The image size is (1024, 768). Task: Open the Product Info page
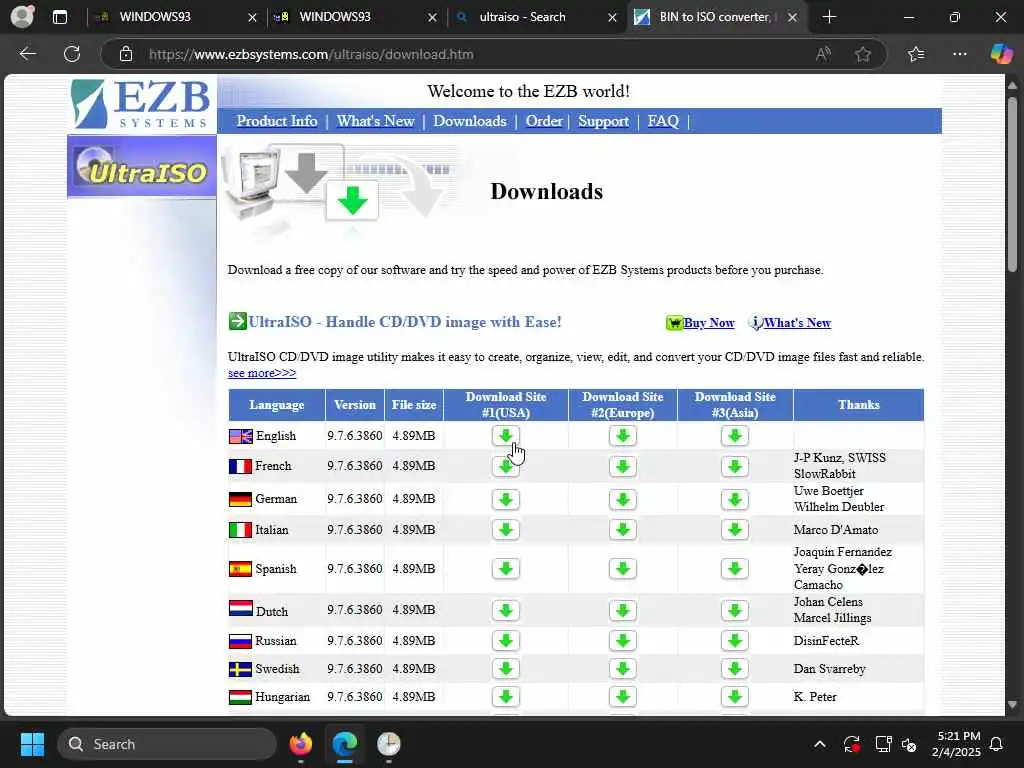click(x=277, y=121)
